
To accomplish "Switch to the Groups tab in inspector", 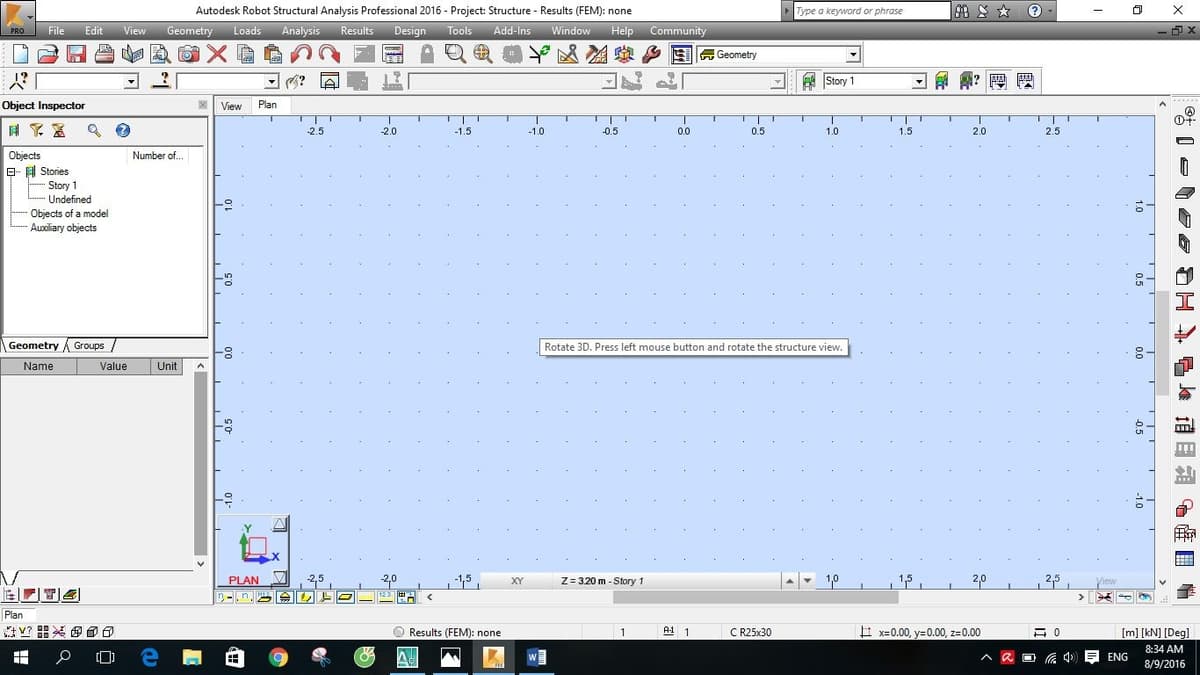I will pos(89,345).
